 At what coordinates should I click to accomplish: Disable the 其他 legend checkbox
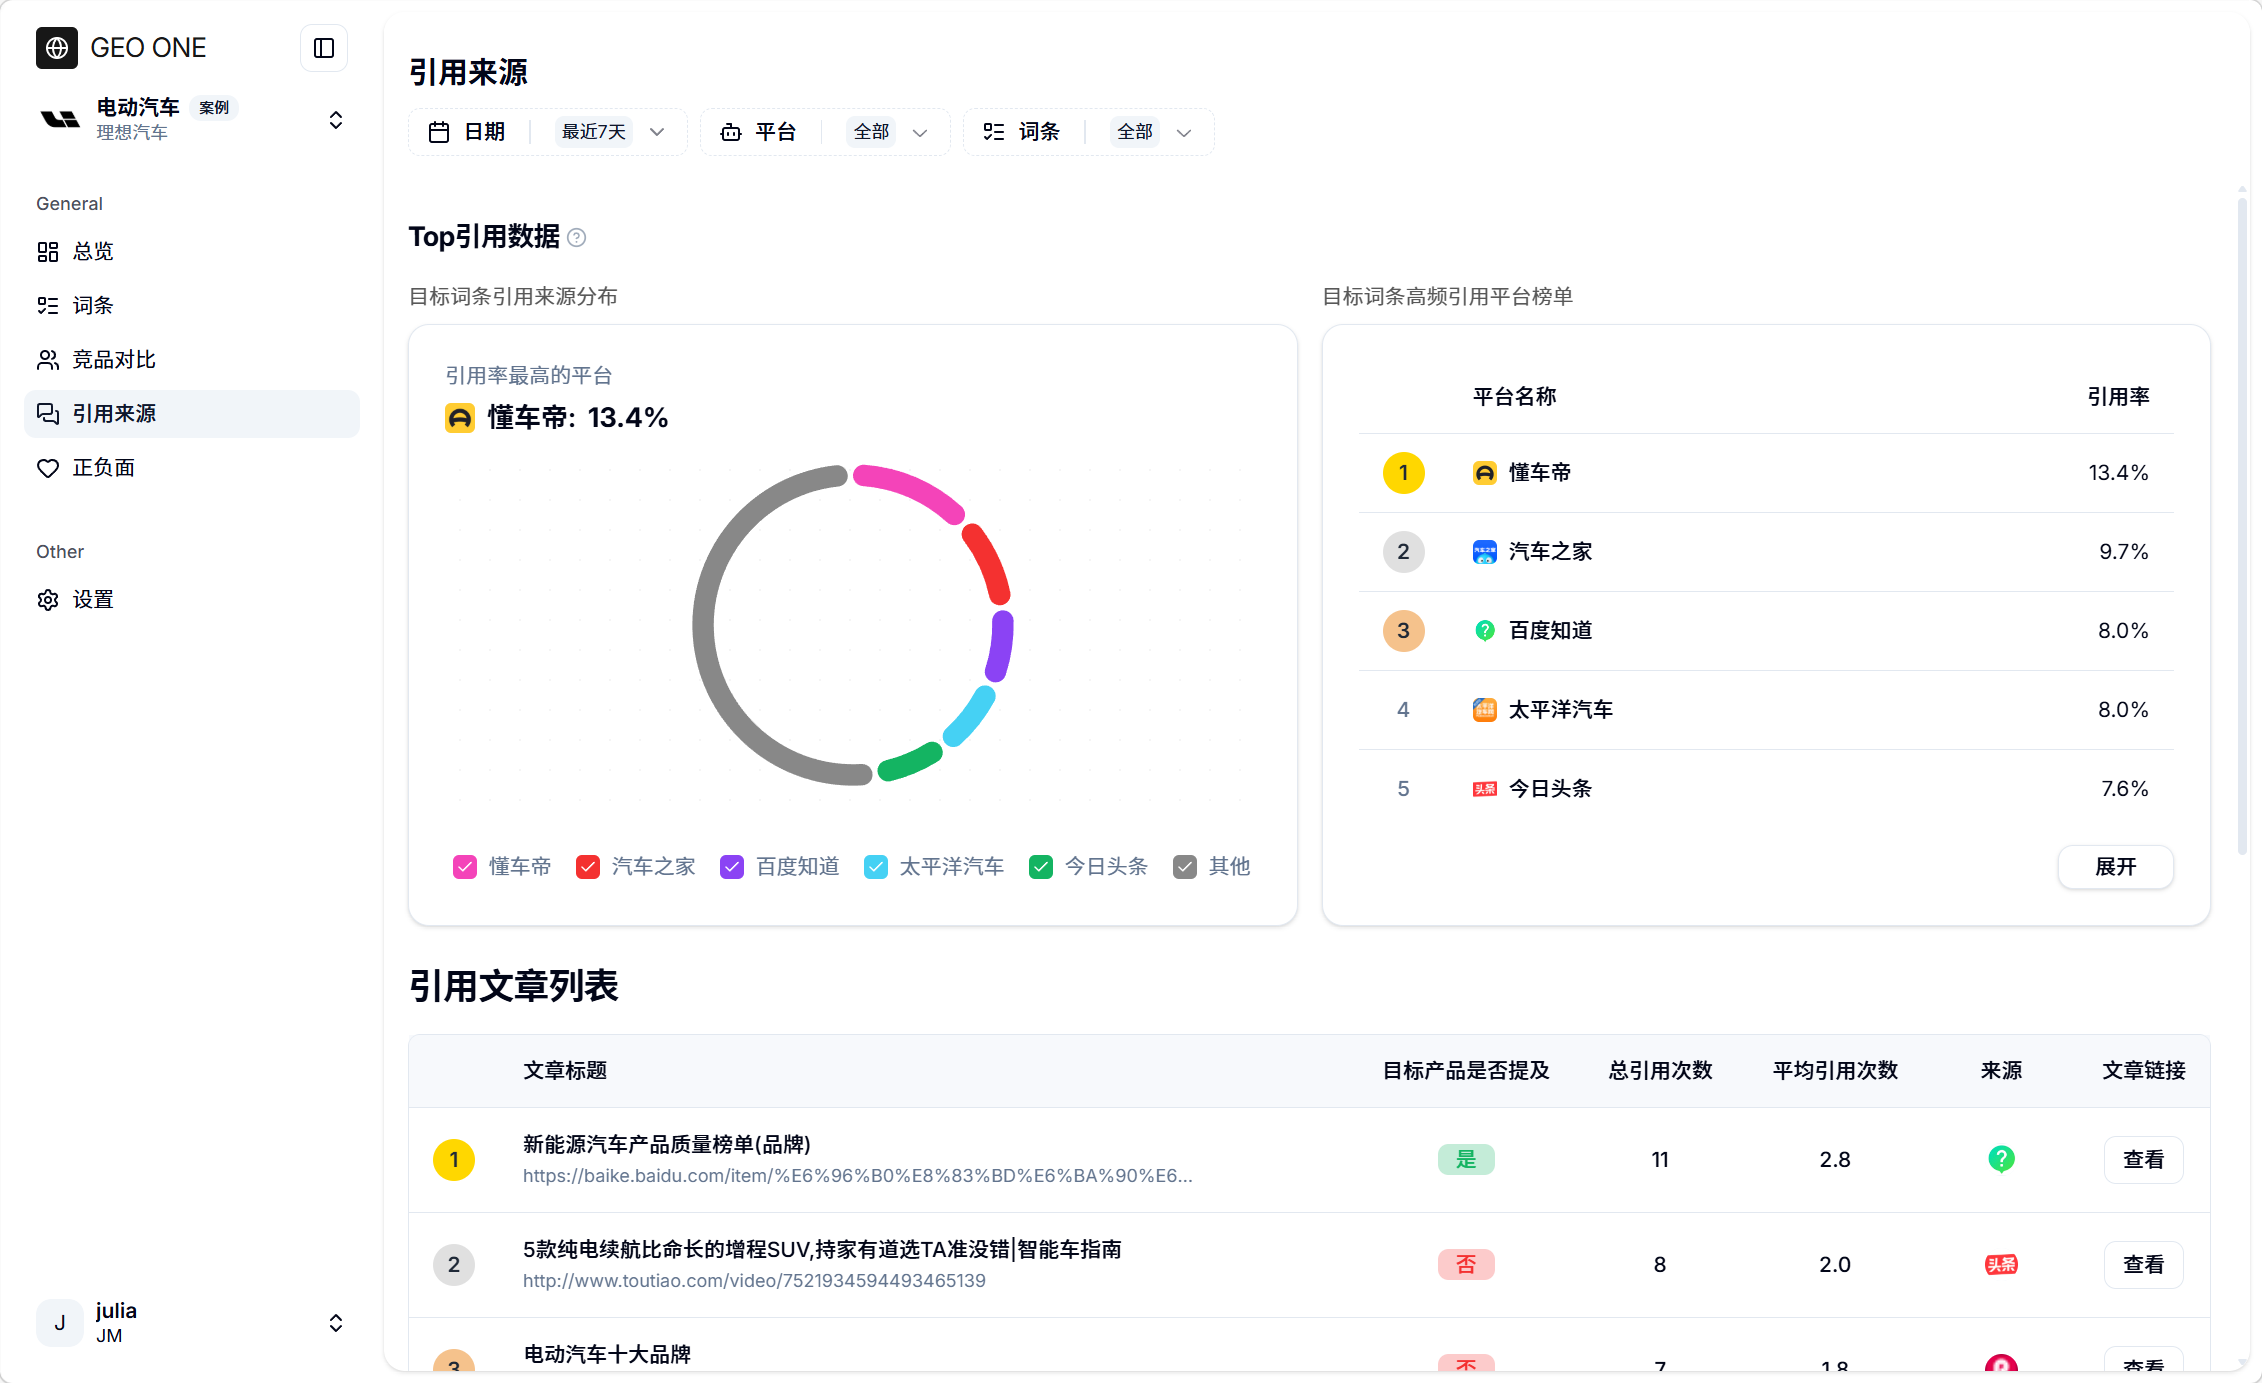point(1185,867)
